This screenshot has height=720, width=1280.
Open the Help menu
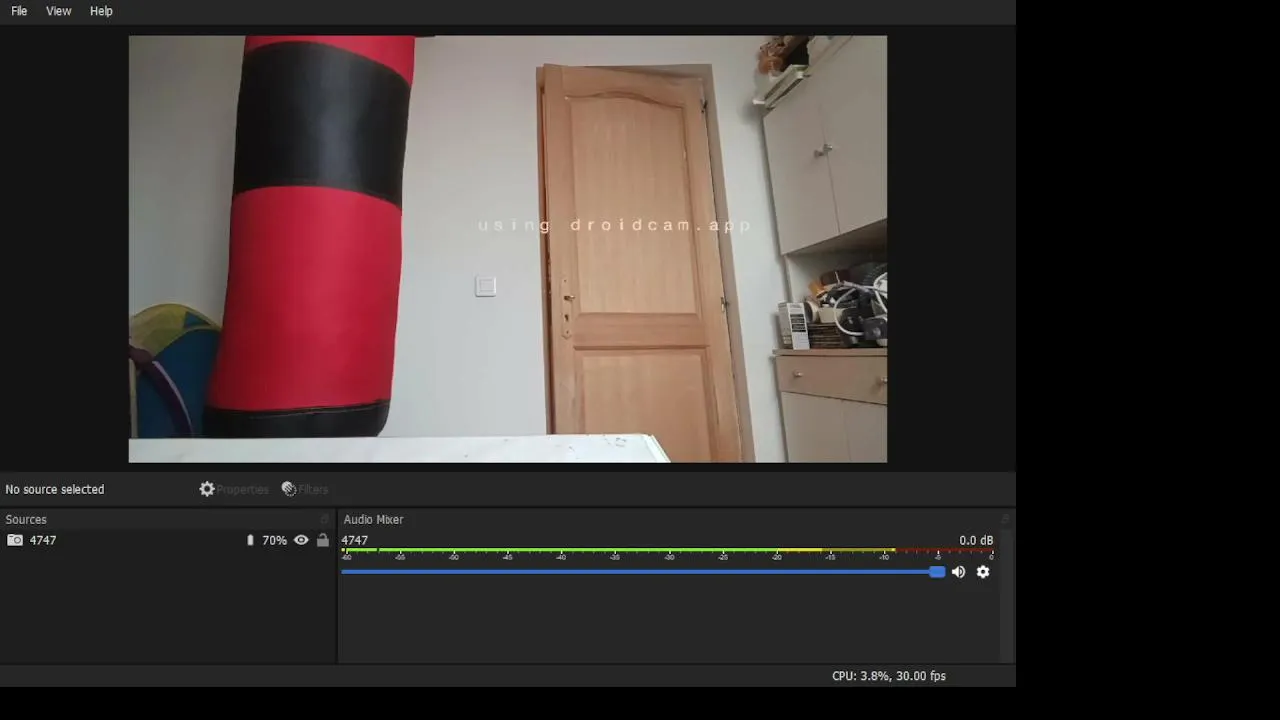(x=101, y=11)
